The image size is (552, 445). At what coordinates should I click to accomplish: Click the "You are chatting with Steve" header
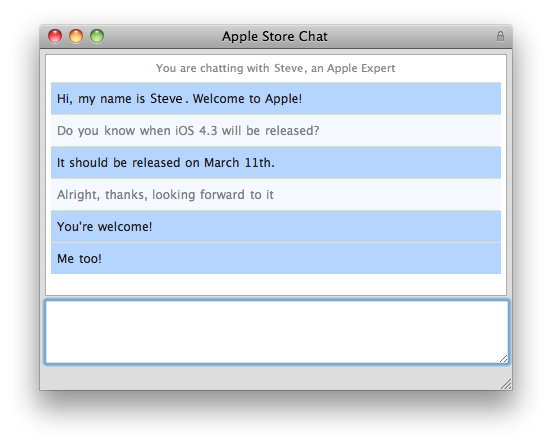[276, 68]
